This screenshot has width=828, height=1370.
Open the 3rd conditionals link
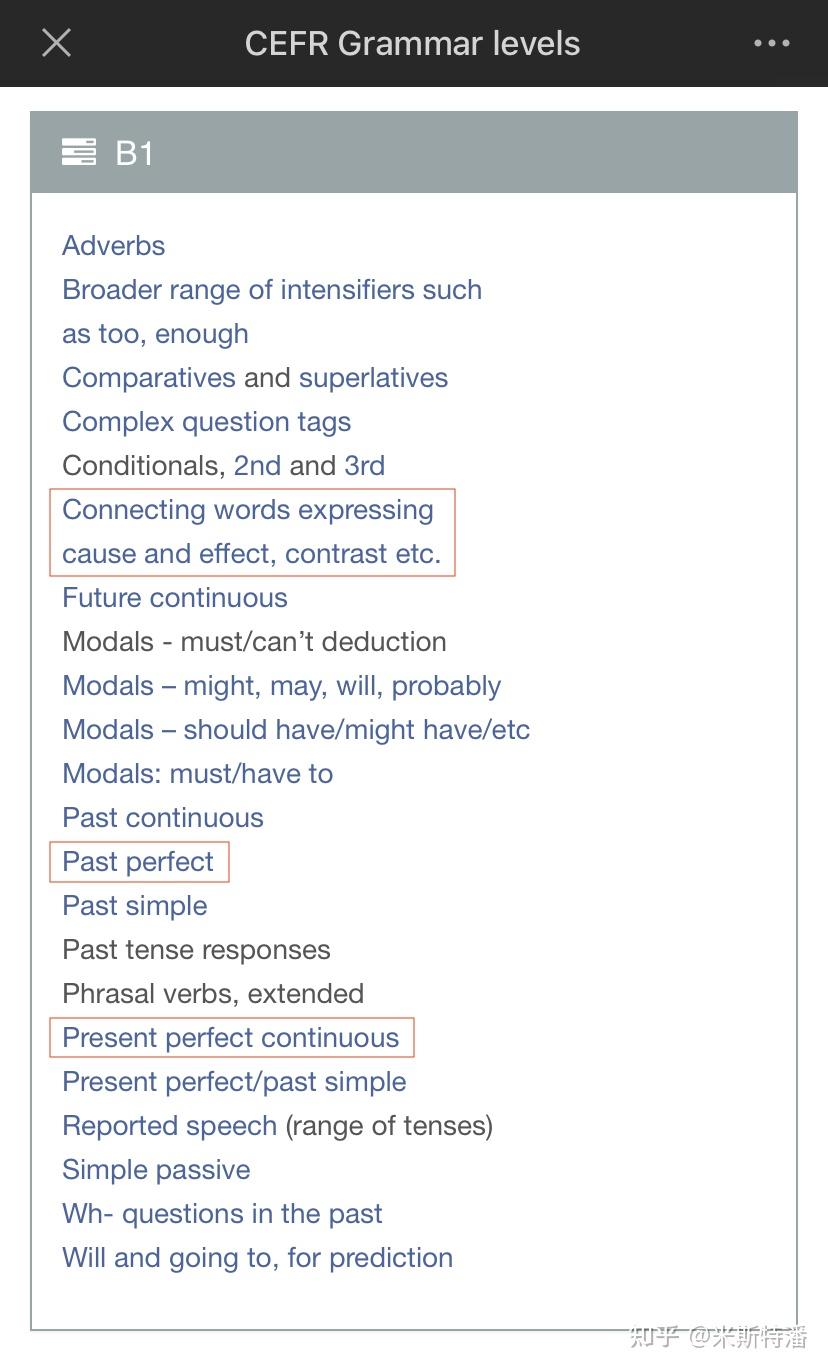pos(365,466)
